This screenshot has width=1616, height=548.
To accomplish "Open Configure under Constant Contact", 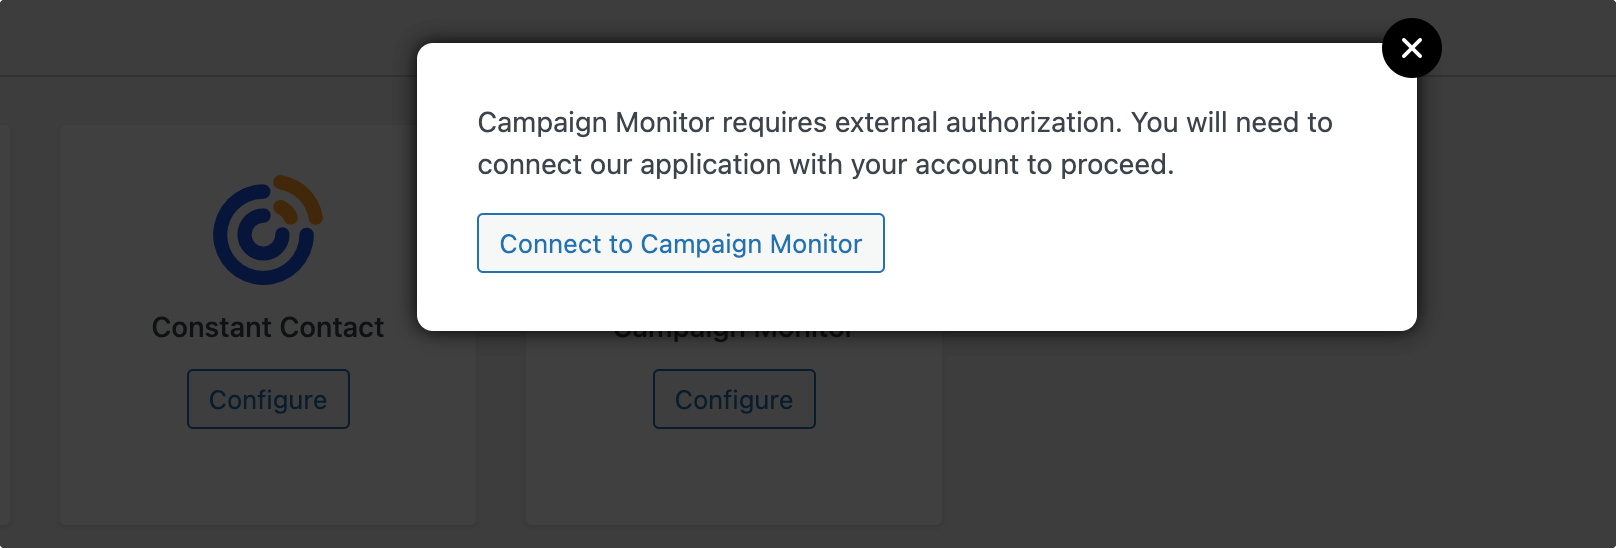I will 268,399.
